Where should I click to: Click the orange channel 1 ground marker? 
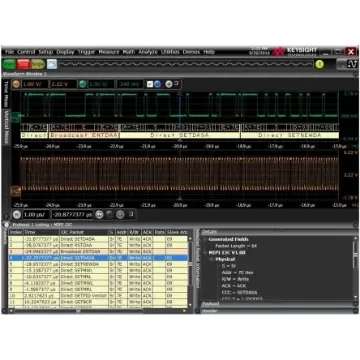pos(16,192)
